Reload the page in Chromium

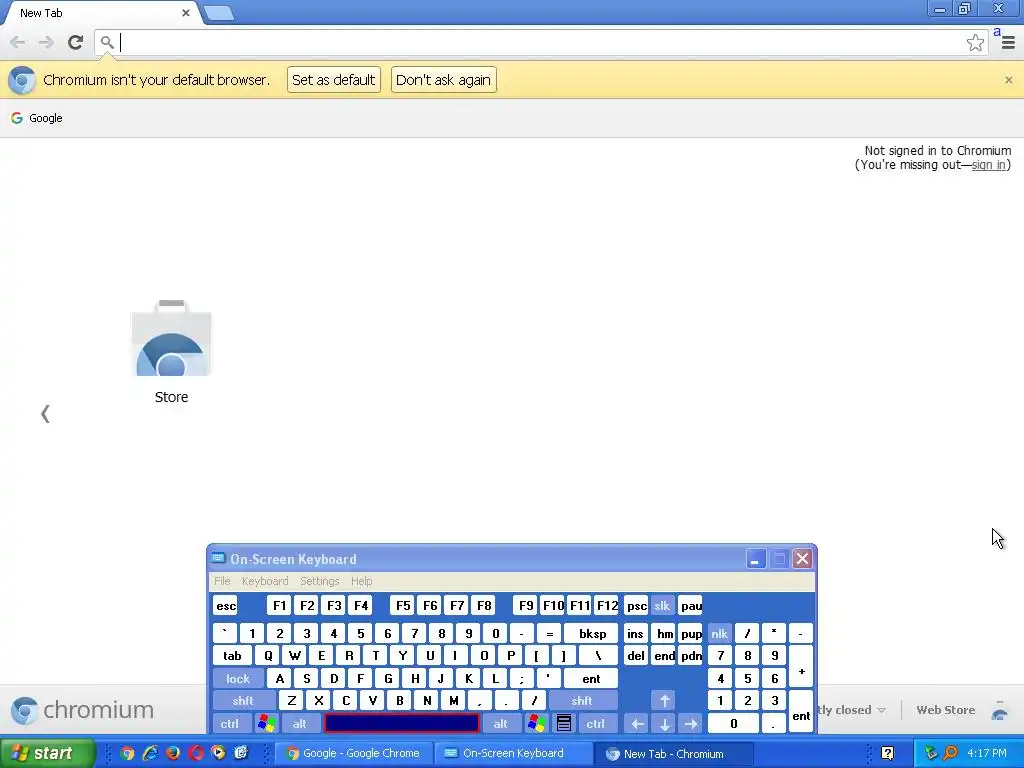click(75, 42)
